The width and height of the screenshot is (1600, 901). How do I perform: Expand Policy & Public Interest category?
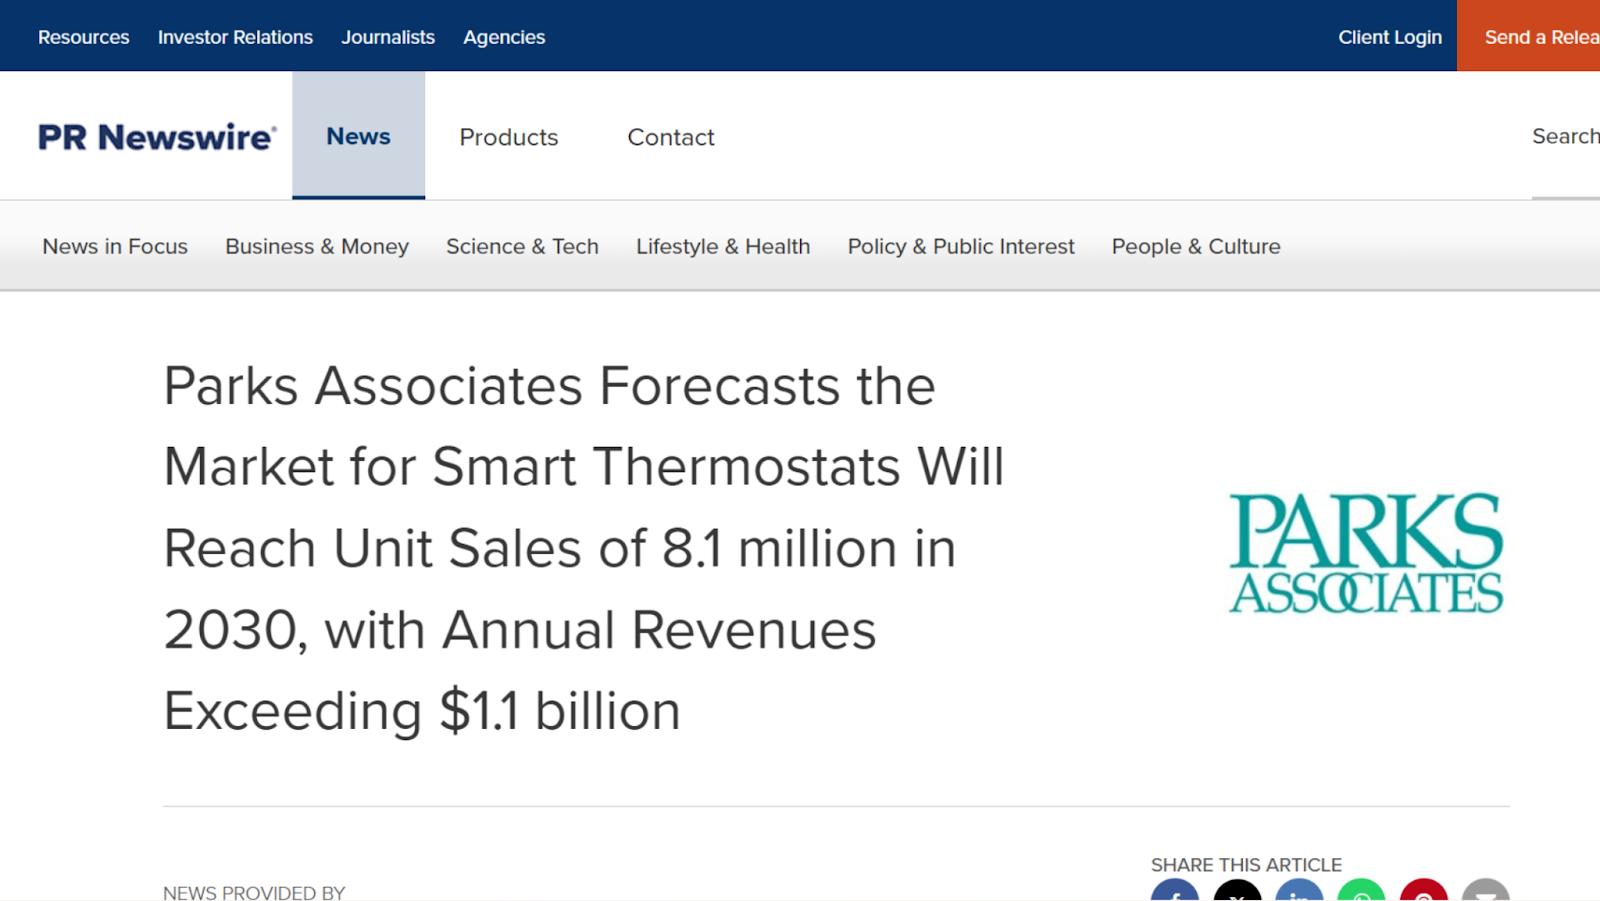point(961,246)
